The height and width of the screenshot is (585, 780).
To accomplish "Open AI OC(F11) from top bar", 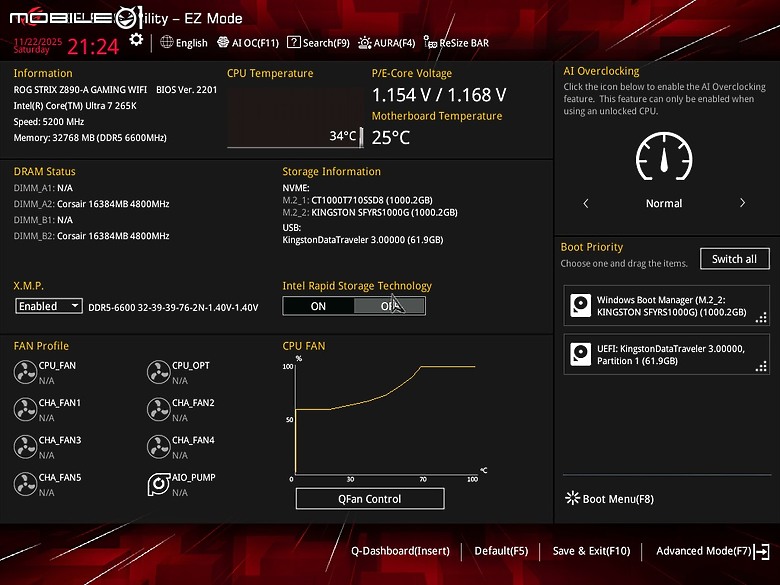I will (x=248, y=43).
